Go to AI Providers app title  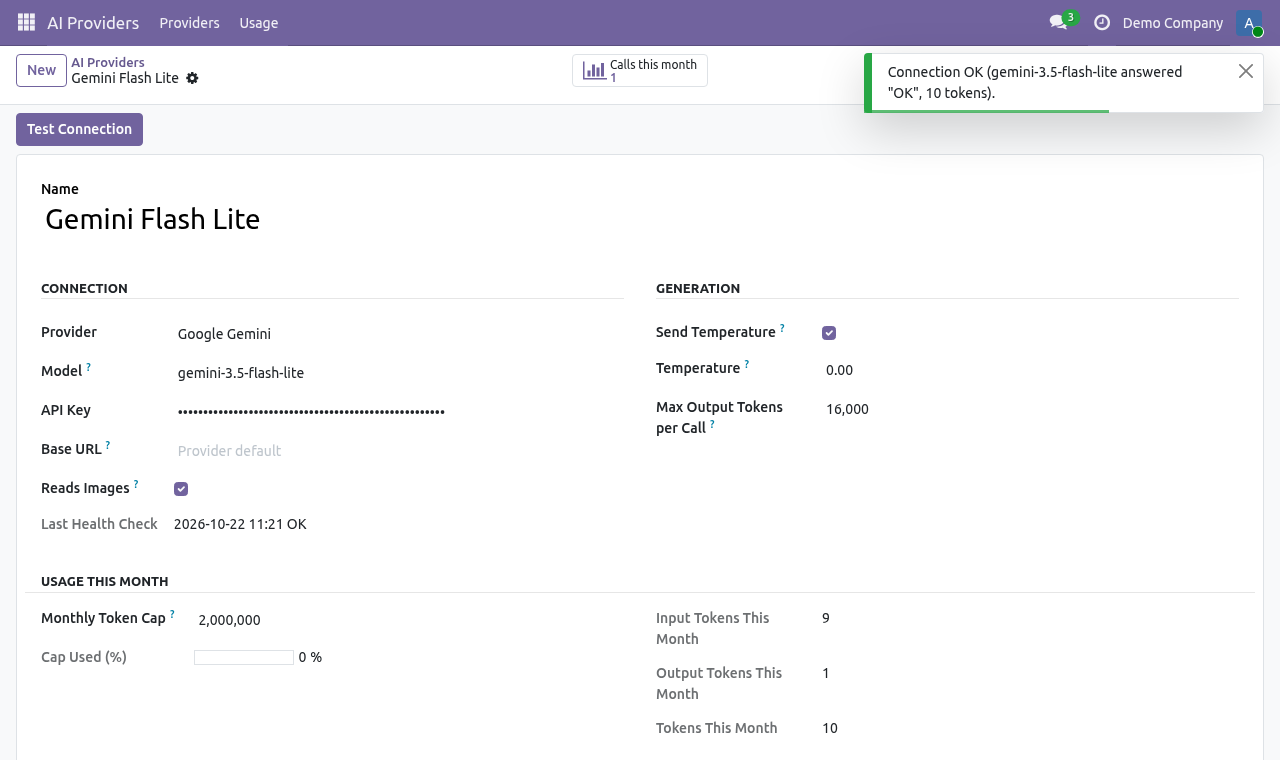tap(93, 23)
